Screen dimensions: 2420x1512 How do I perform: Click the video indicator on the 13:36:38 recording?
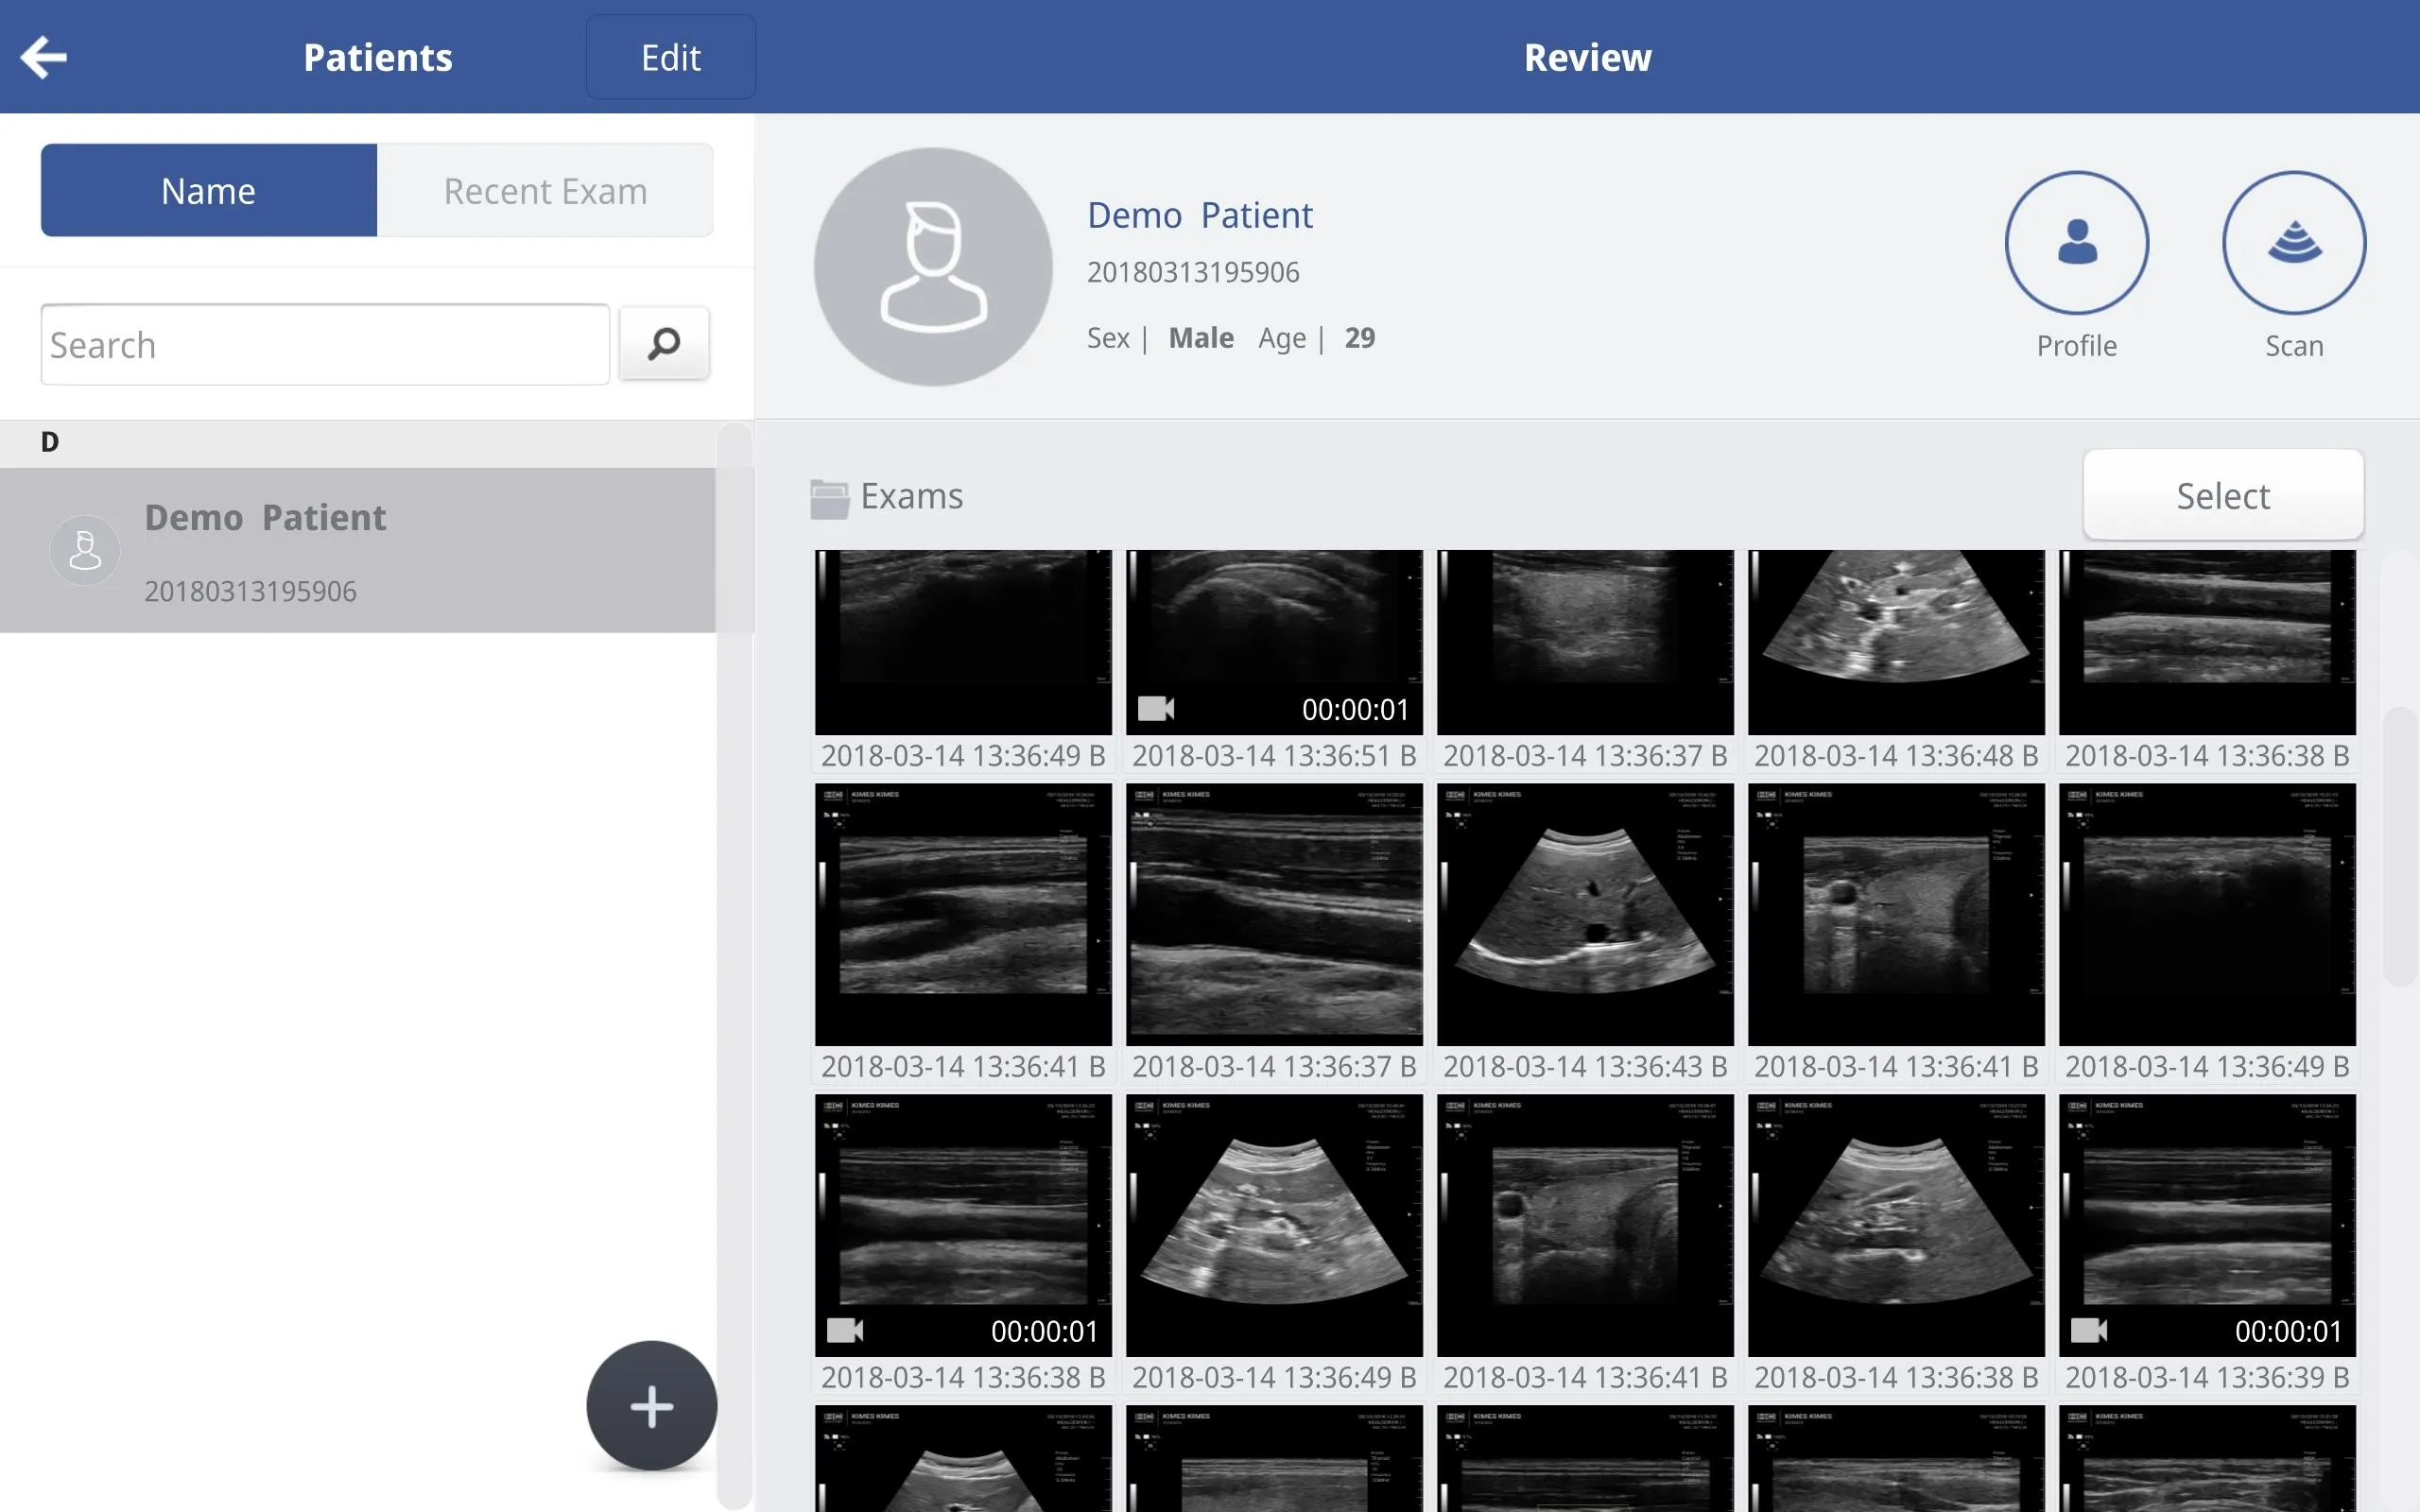[848, 1330]
